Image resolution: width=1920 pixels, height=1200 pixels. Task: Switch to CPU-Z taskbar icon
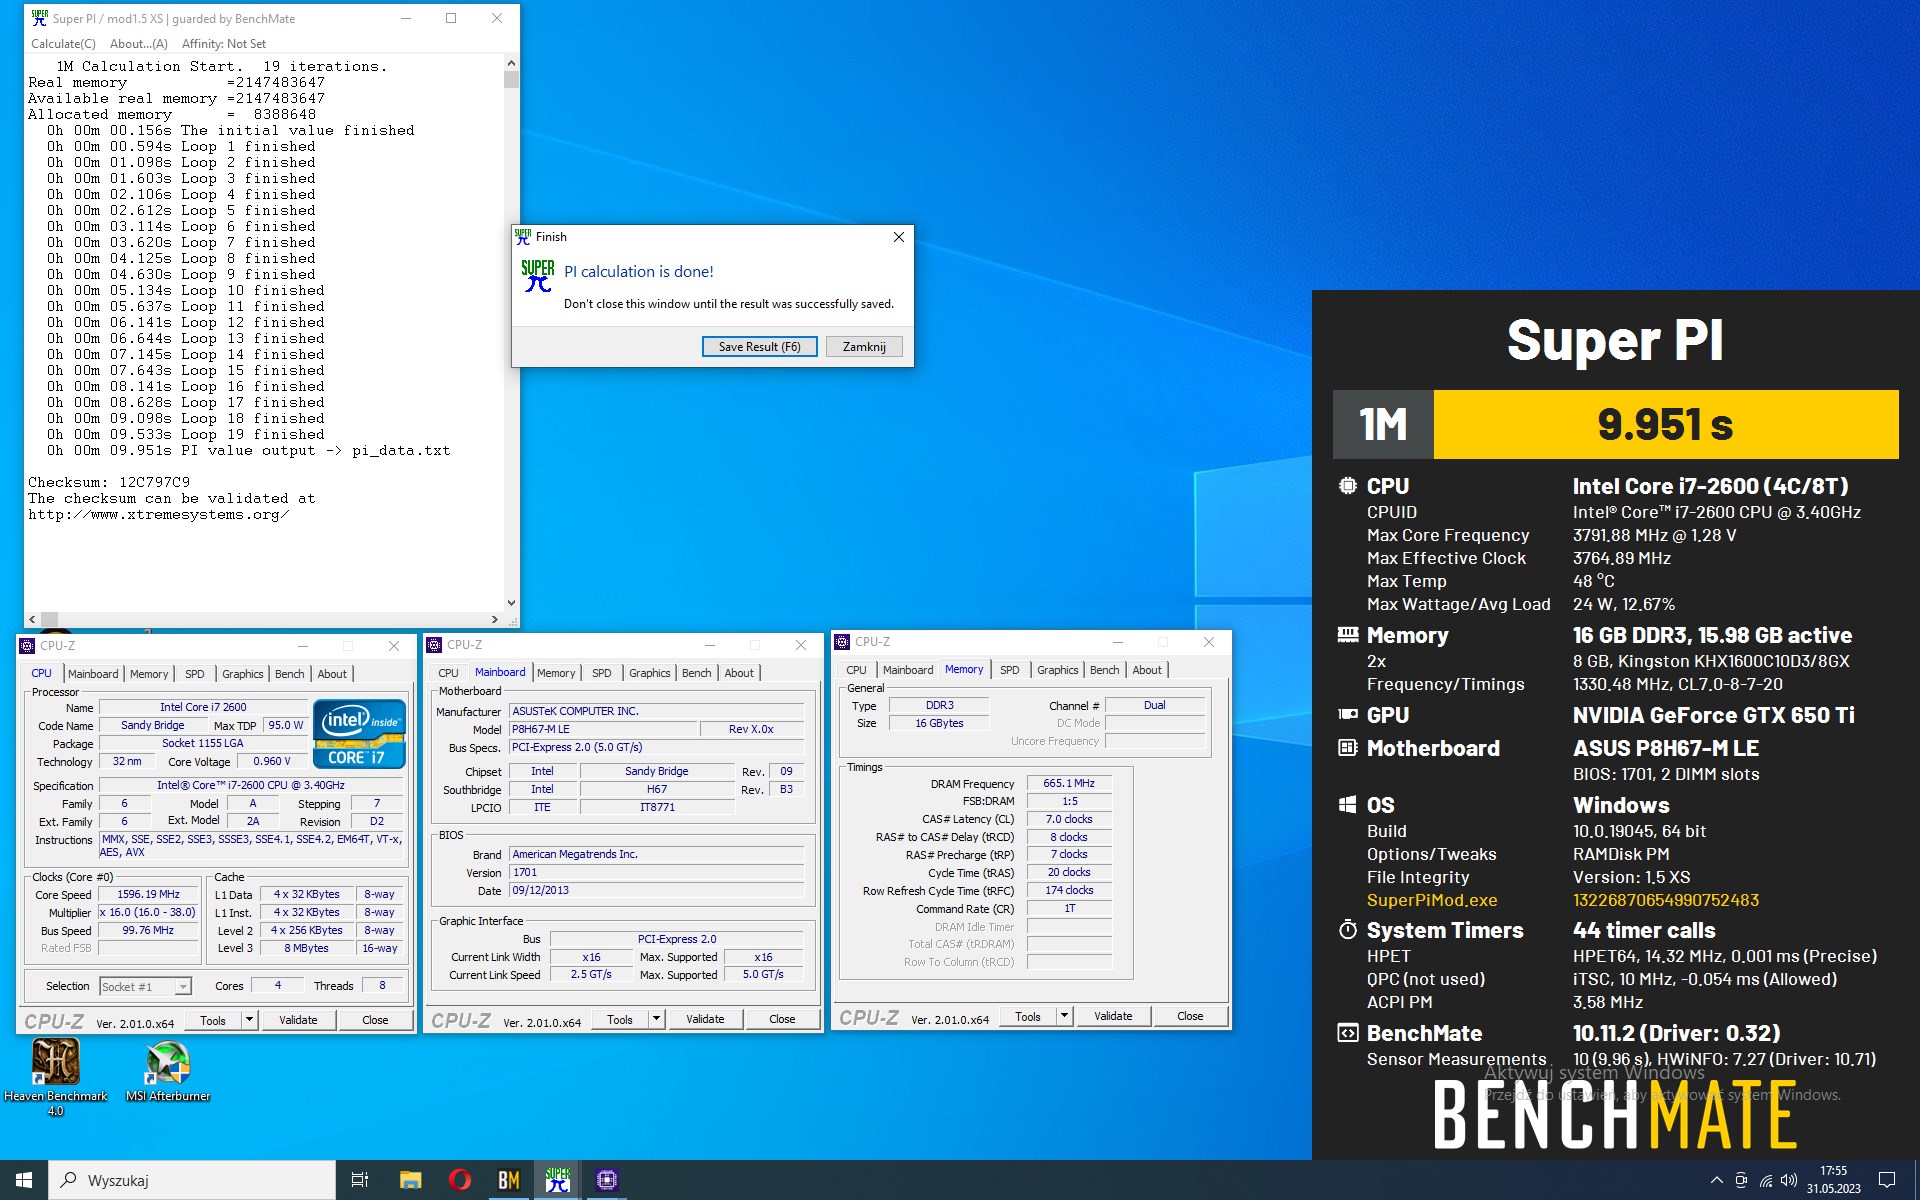(606, 1180)
